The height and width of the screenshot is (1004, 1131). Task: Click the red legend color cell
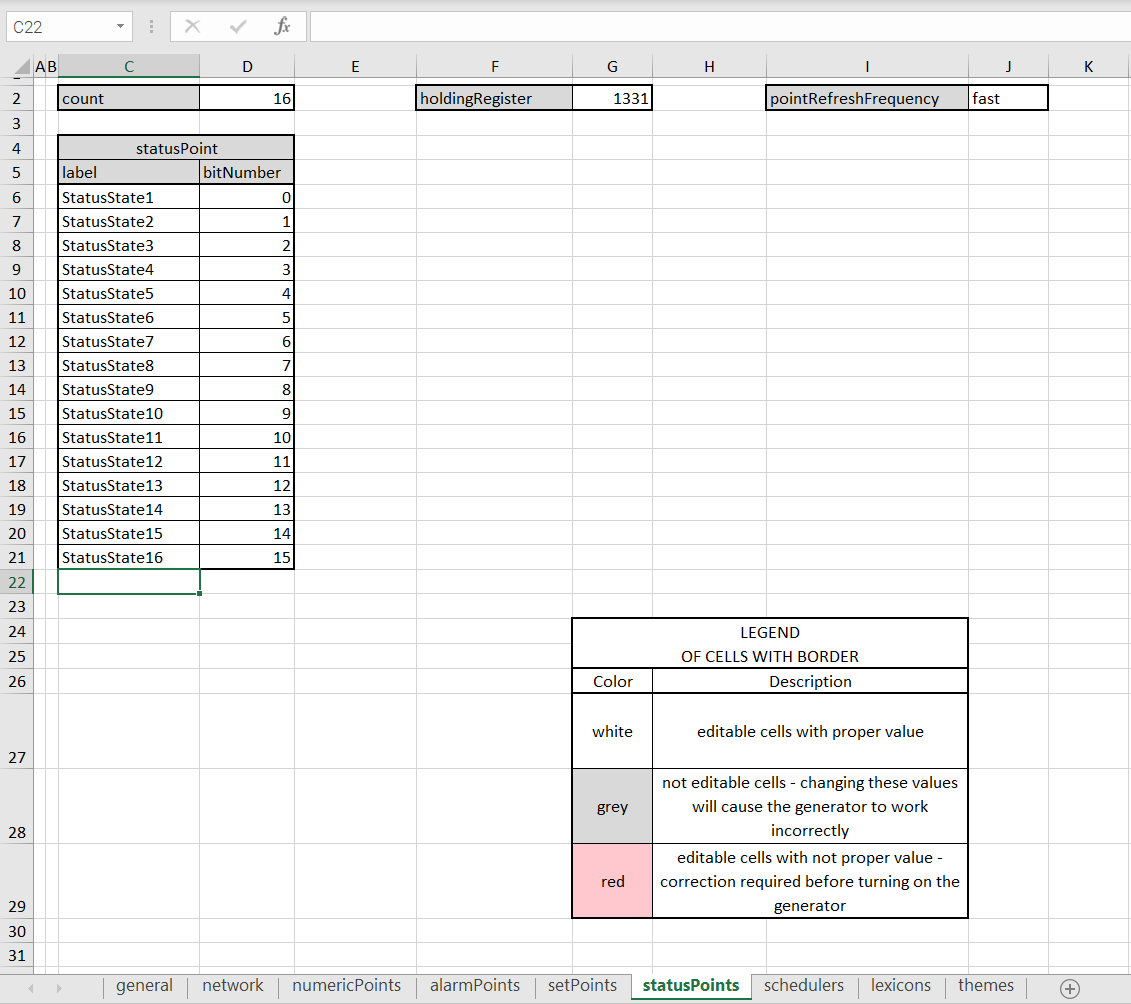tap(612, 881)
